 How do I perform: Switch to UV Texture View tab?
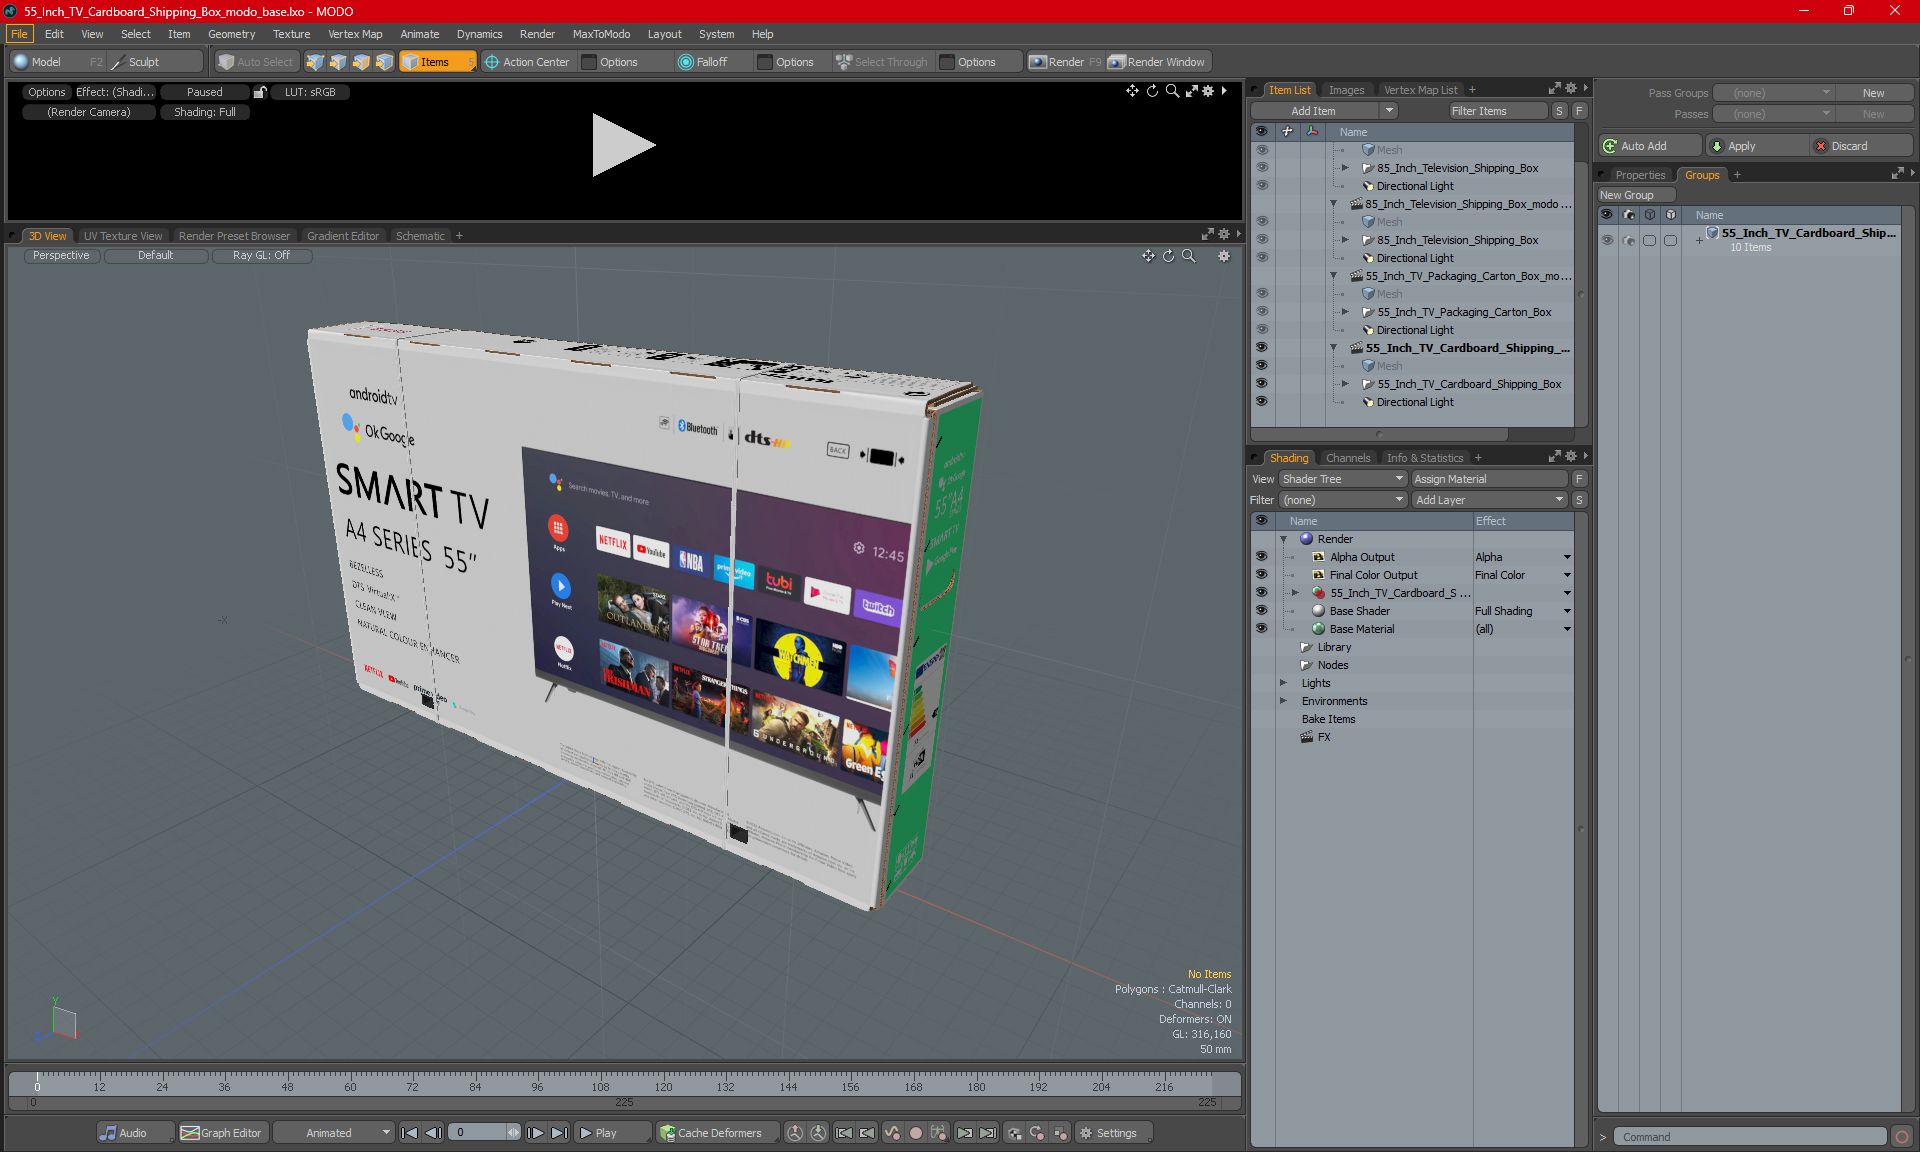123,236
